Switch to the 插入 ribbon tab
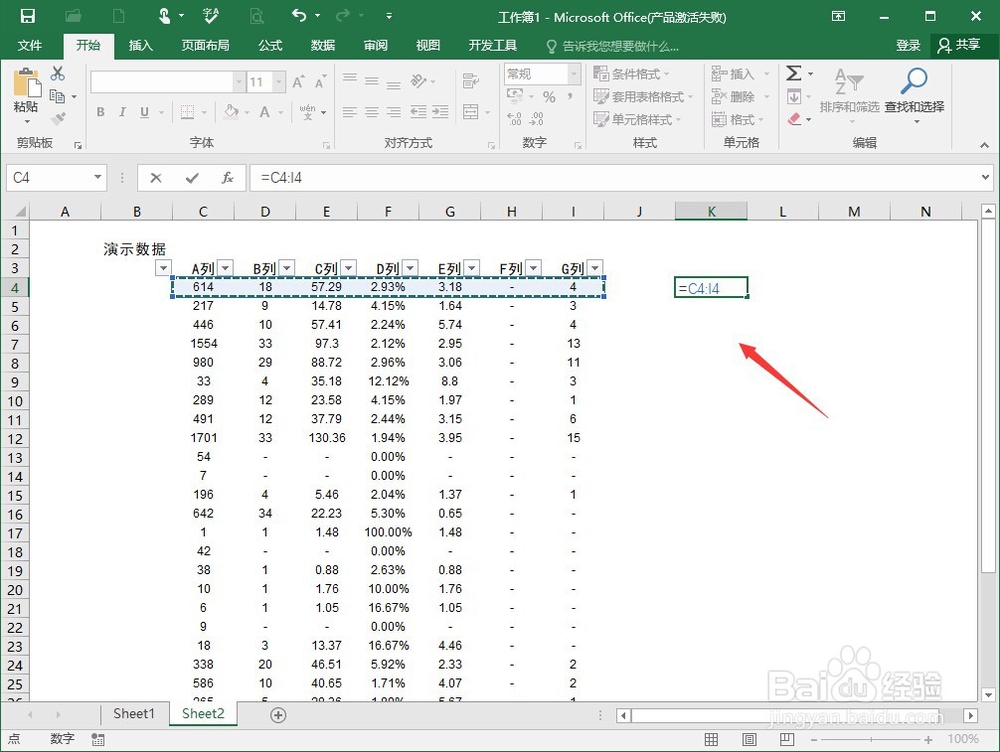1000x752 pixels. tap(143, 45)
